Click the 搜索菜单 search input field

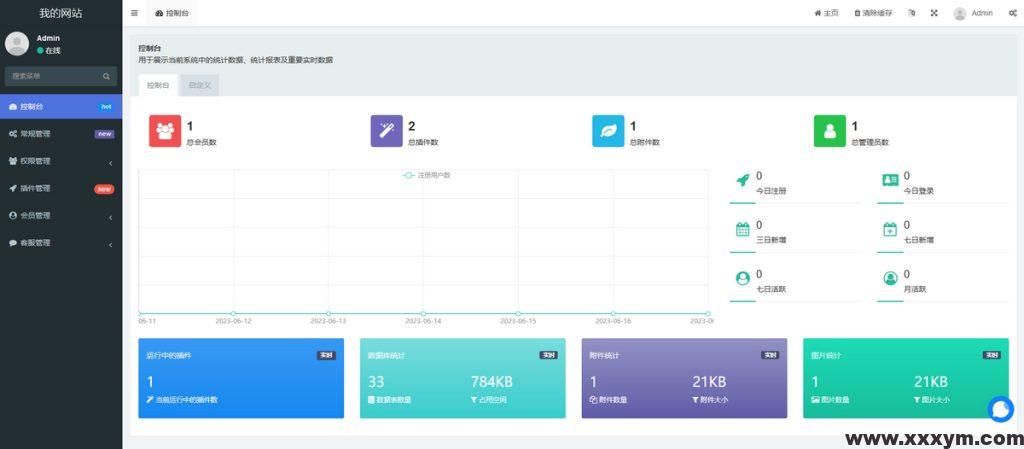(x=55, y=76)
